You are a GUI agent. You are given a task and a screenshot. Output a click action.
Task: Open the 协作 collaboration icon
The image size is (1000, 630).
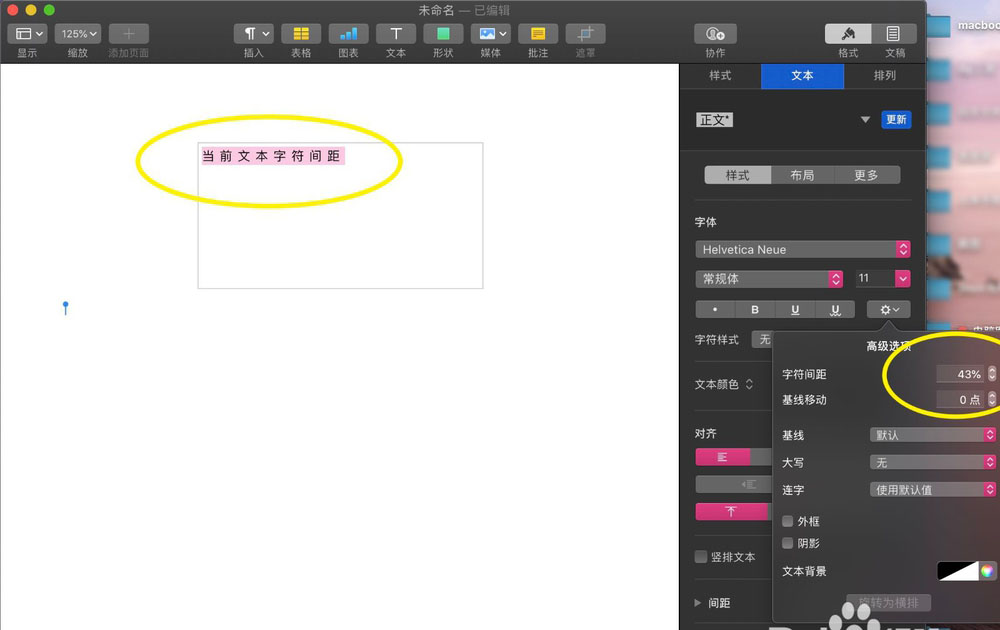click(714, 35)
